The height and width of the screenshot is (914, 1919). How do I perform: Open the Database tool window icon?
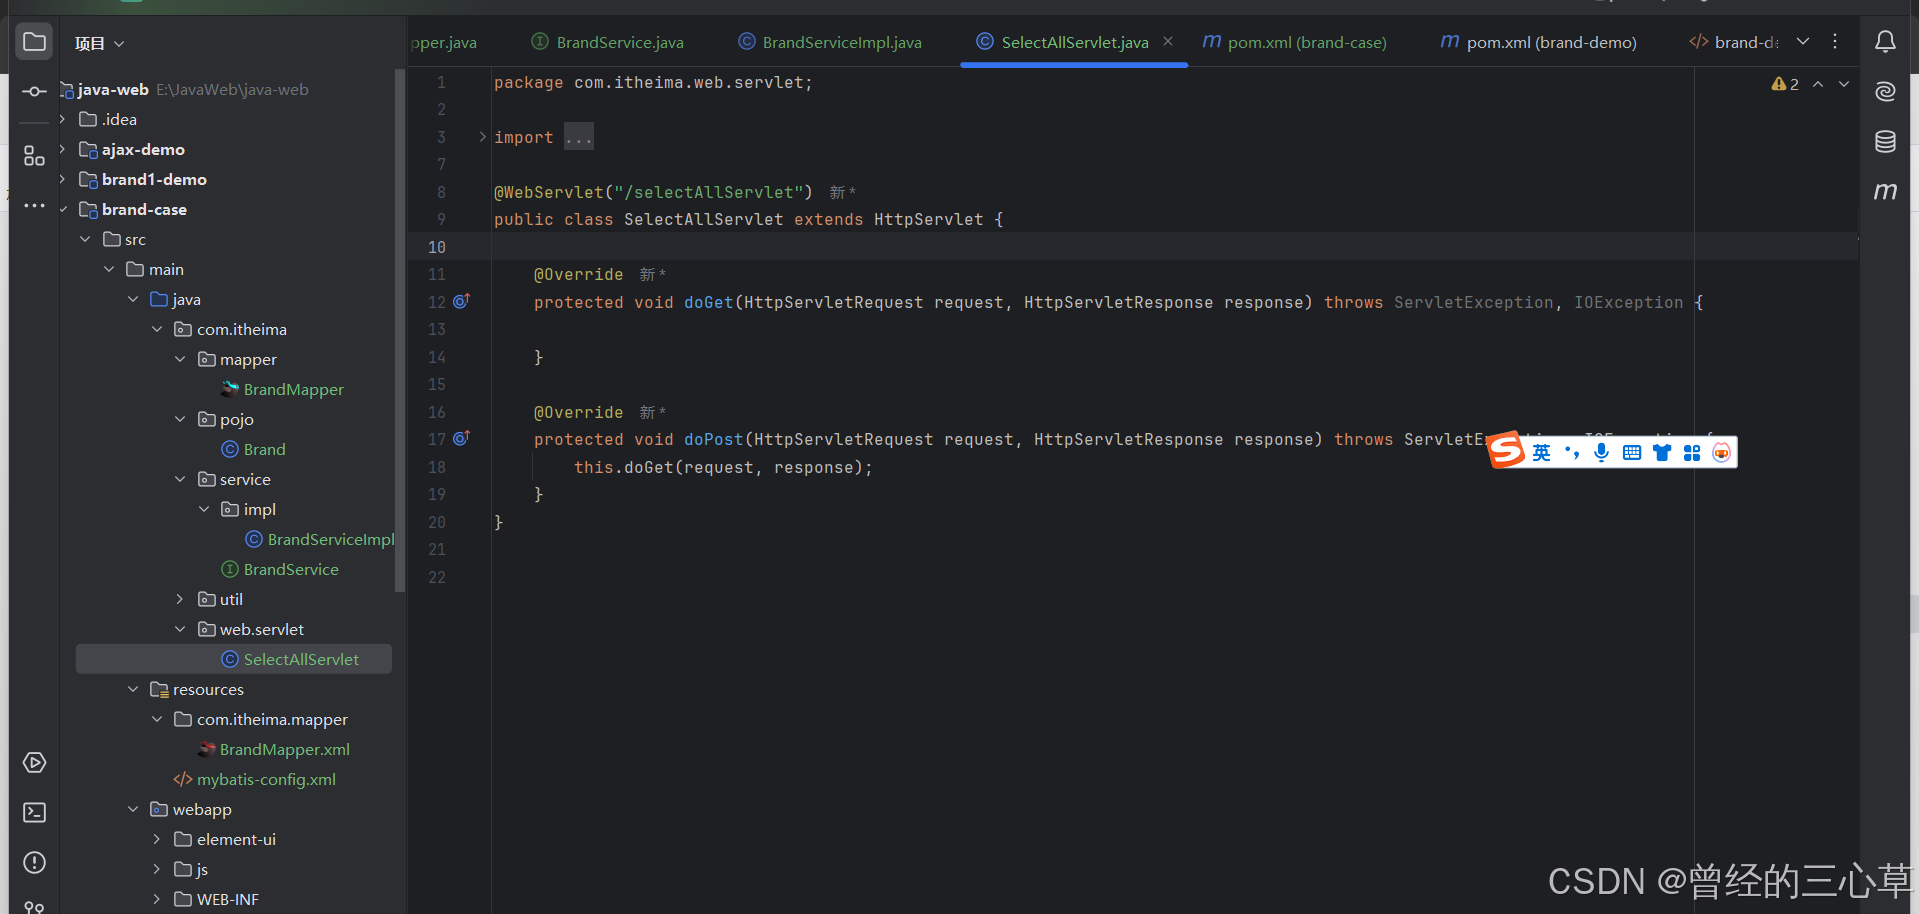click(1885, 141)
